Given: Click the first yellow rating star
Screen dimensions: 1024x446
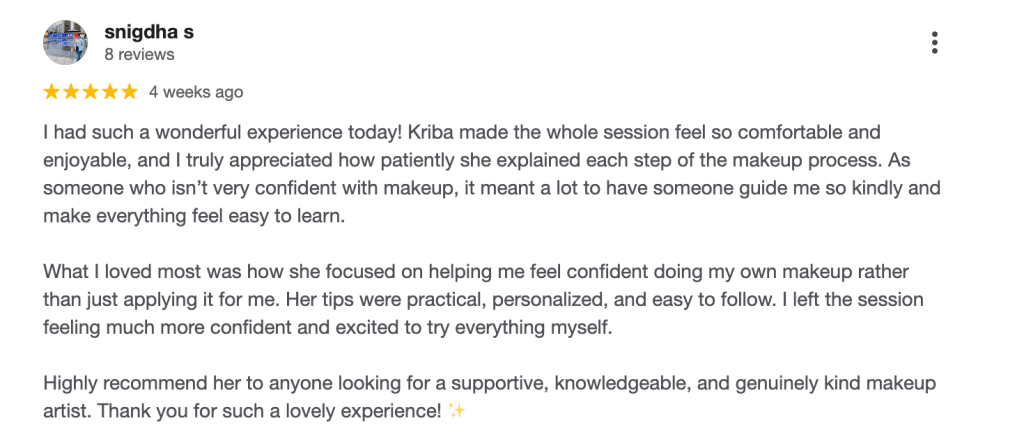Looking at the screenshot, I should 52,92.
